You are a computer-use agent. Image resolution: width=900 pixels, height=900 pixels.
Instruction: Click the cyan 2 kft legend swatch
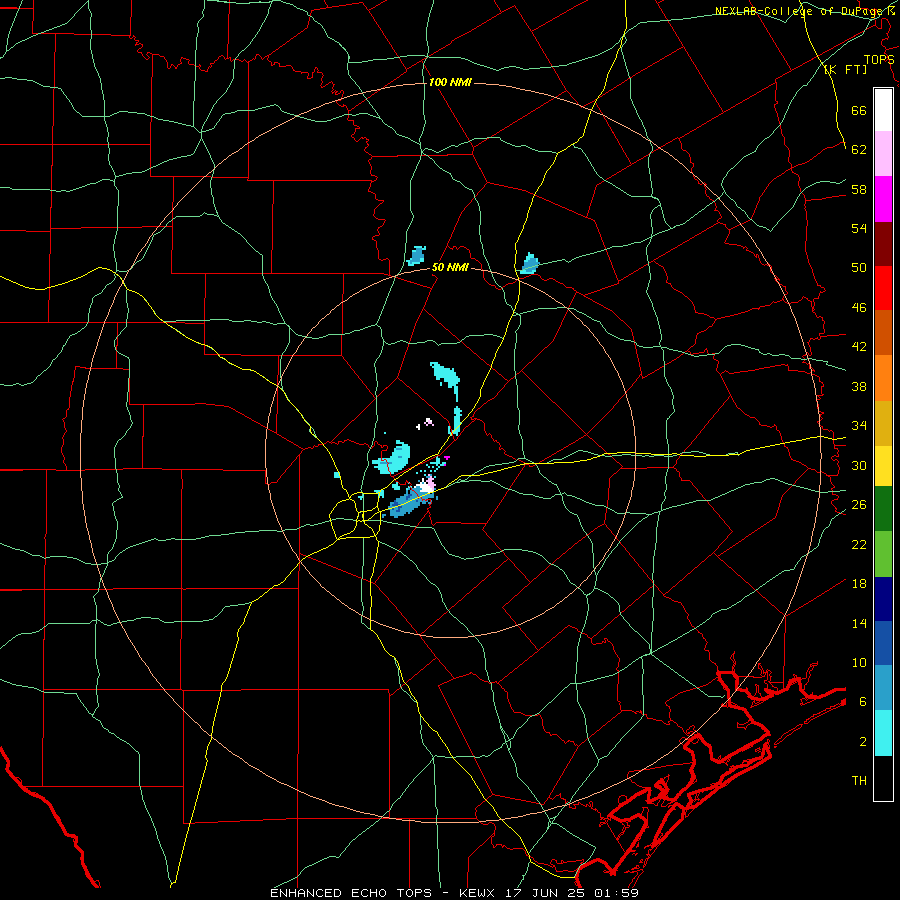[883, 733]
